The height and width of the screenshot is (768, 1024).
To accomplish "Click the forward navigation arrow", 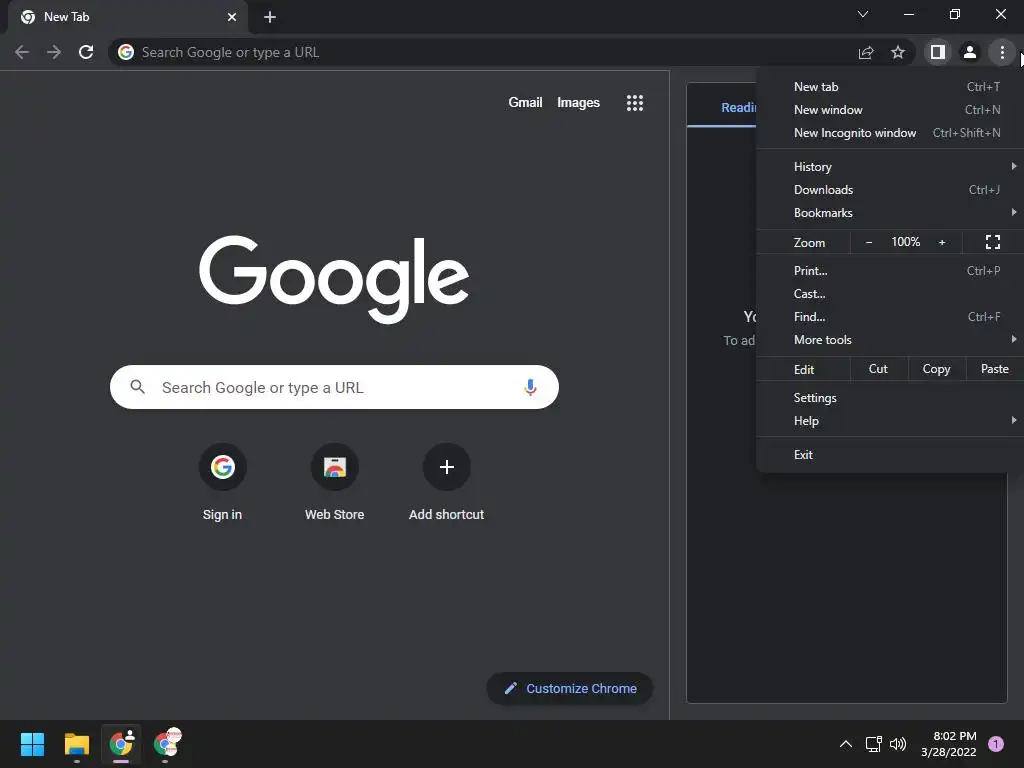I will pos(54,52).
